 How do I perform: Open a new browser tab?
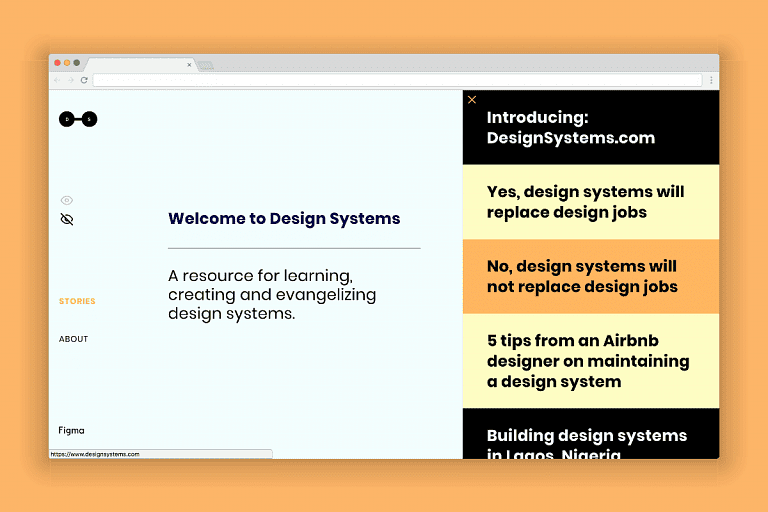pos(205,65)
